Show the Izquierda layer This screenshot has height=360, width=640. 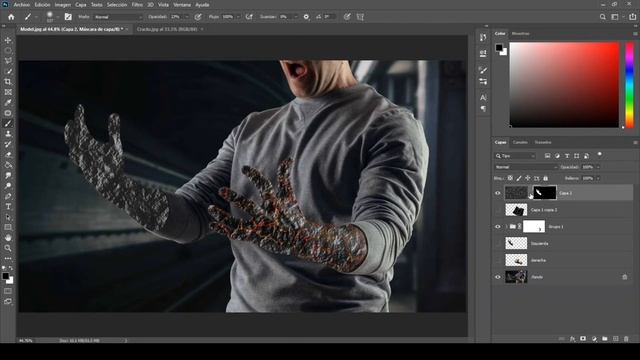point(498,243)
